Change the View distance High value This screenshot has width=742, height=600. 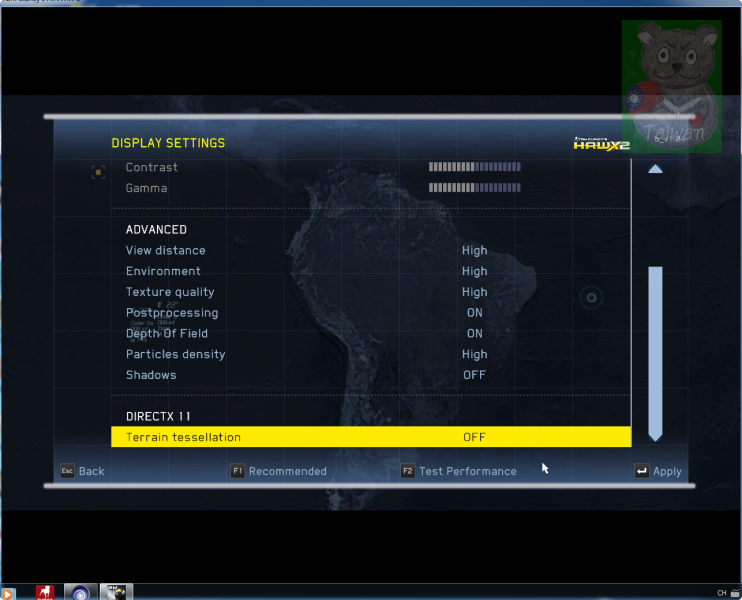475,250
